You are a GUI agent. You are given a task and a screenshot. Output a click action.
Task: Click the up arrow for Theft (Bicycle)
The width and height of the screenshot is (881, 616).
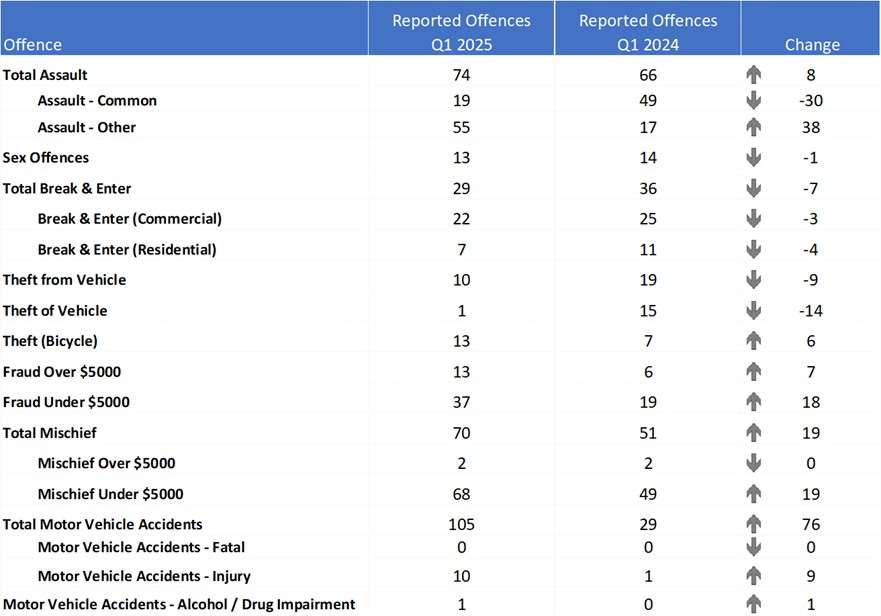(x=753, y=341)
